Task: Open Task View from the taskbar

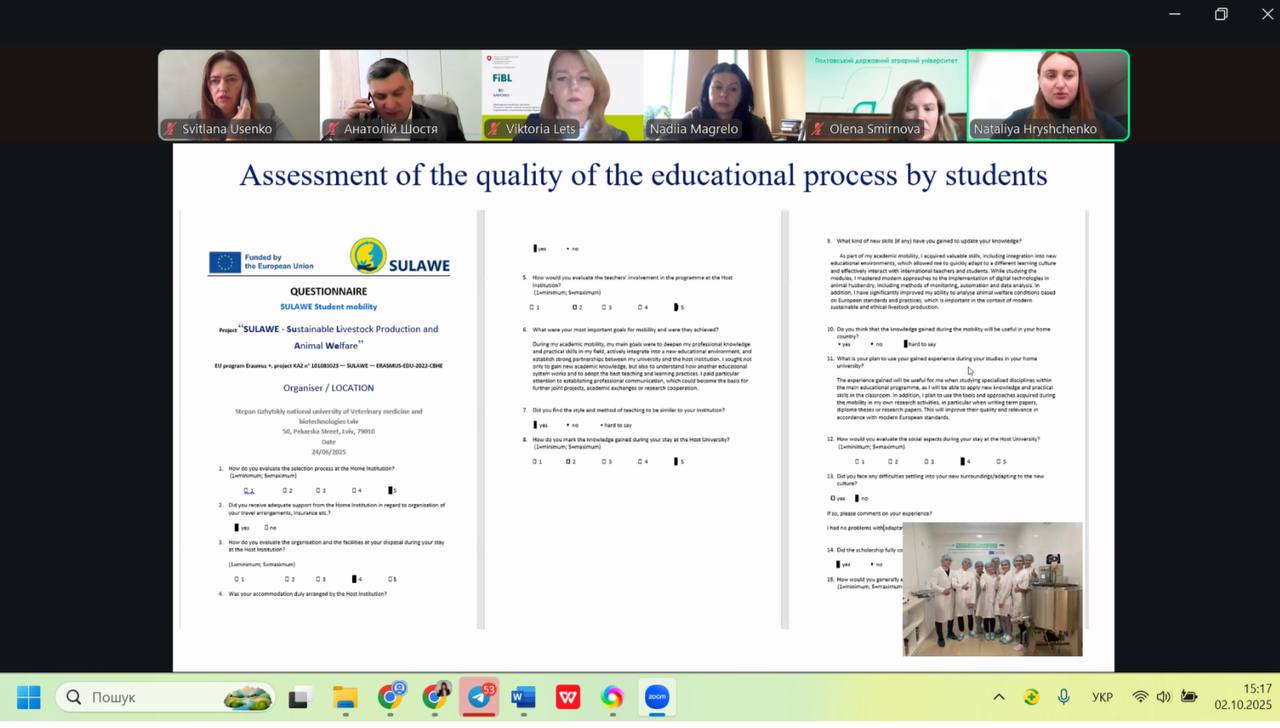Action: pos(298,697)
